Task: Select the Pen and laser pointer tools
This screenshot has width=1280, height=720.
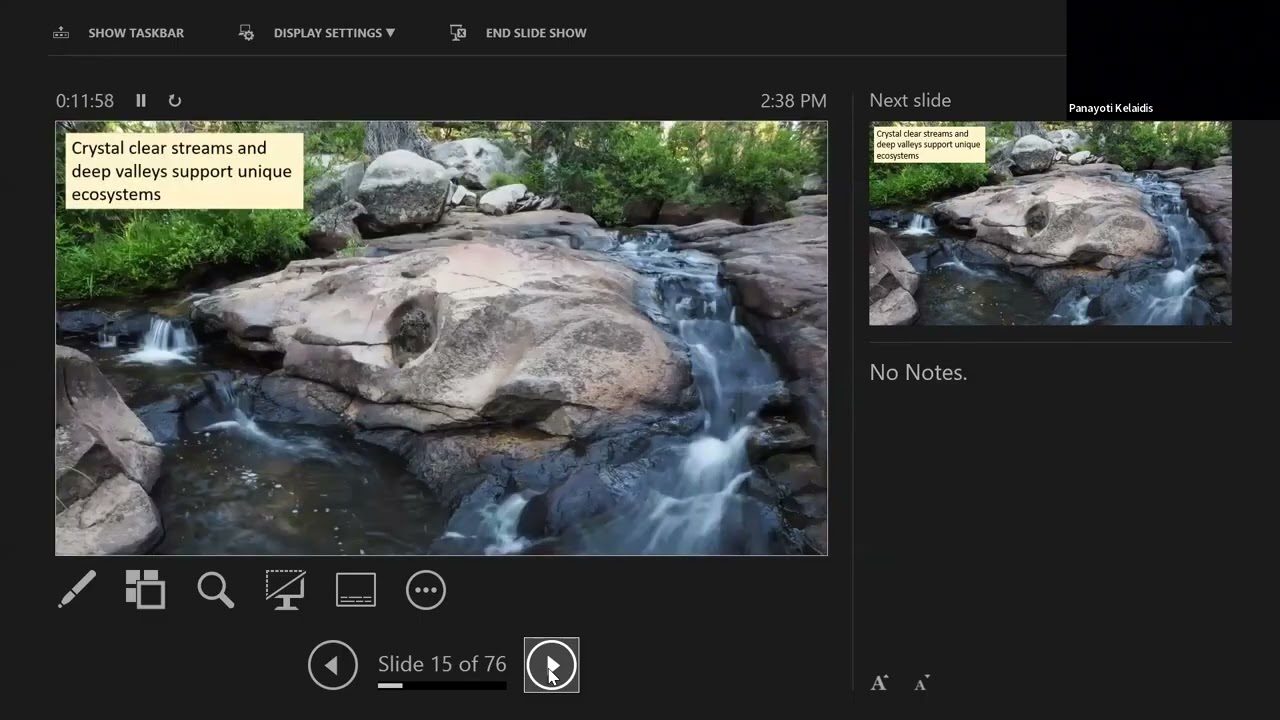Action: 77,590
